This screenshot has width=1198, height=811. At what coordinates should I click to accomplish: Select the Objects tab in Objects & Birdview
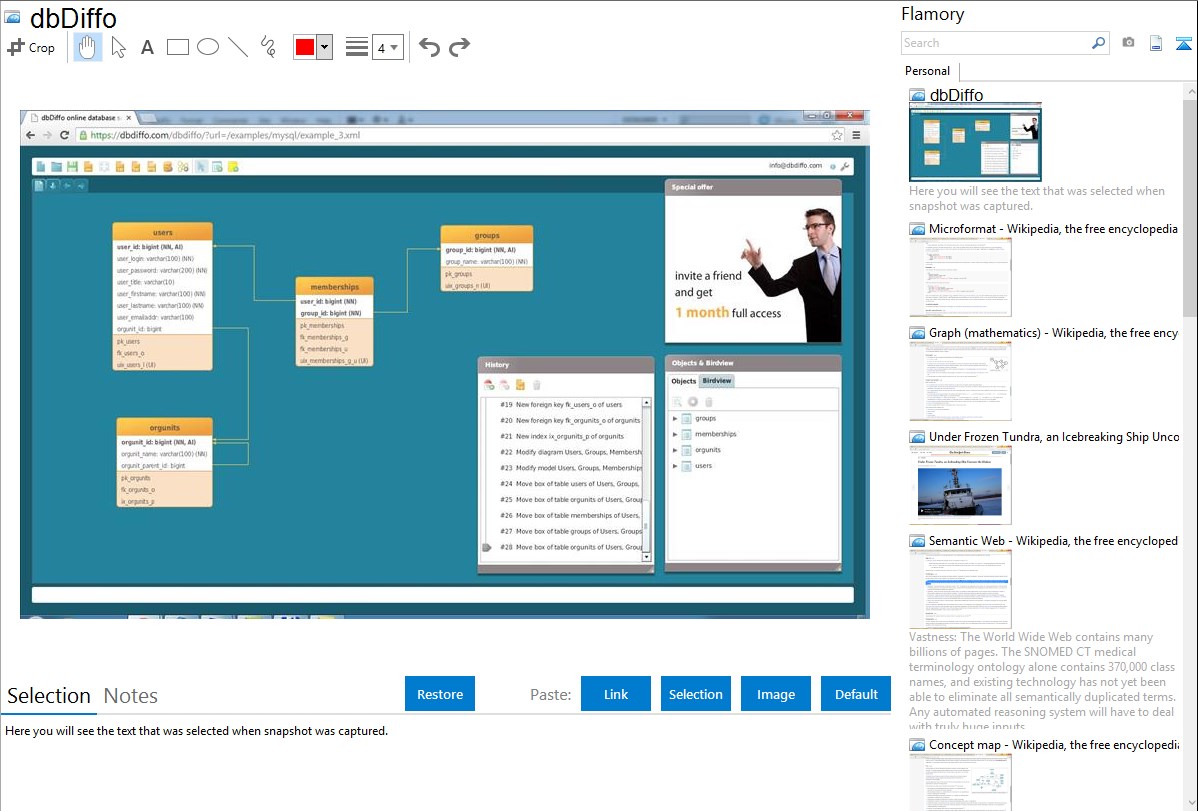pos(683,381)
